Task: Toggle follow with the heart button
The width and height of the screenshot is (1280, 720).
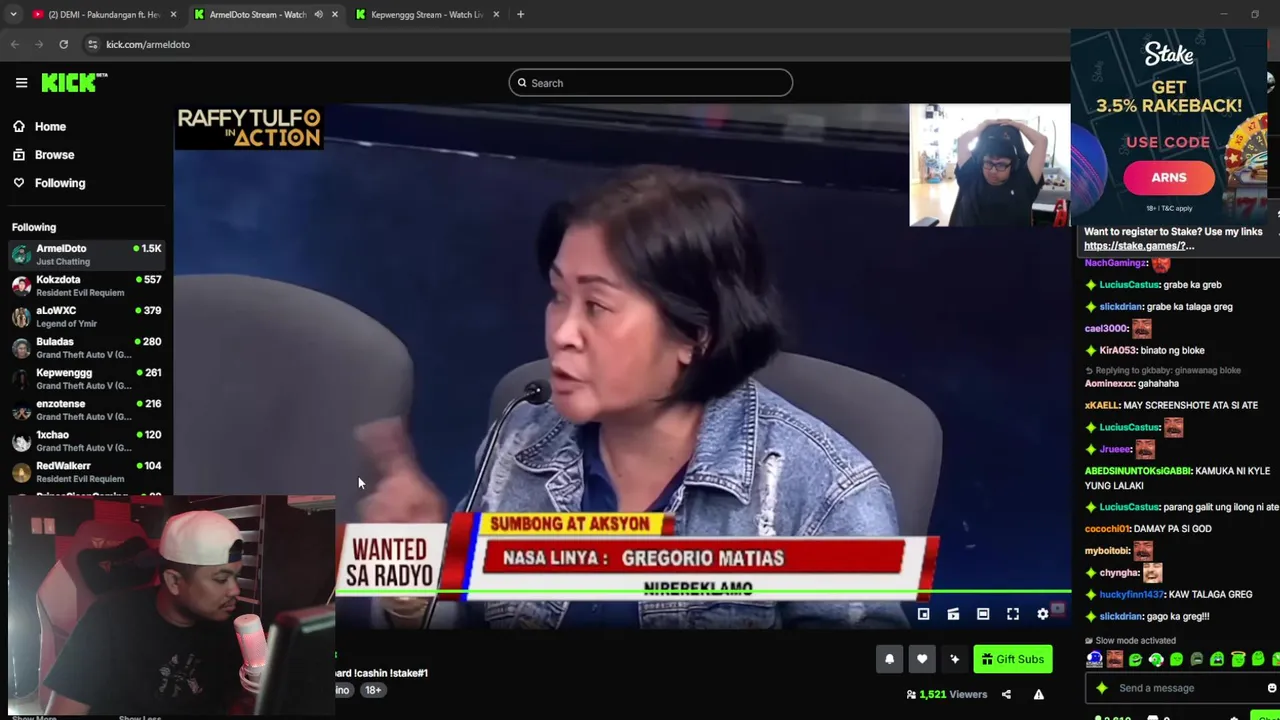Action: coord(922,659)
